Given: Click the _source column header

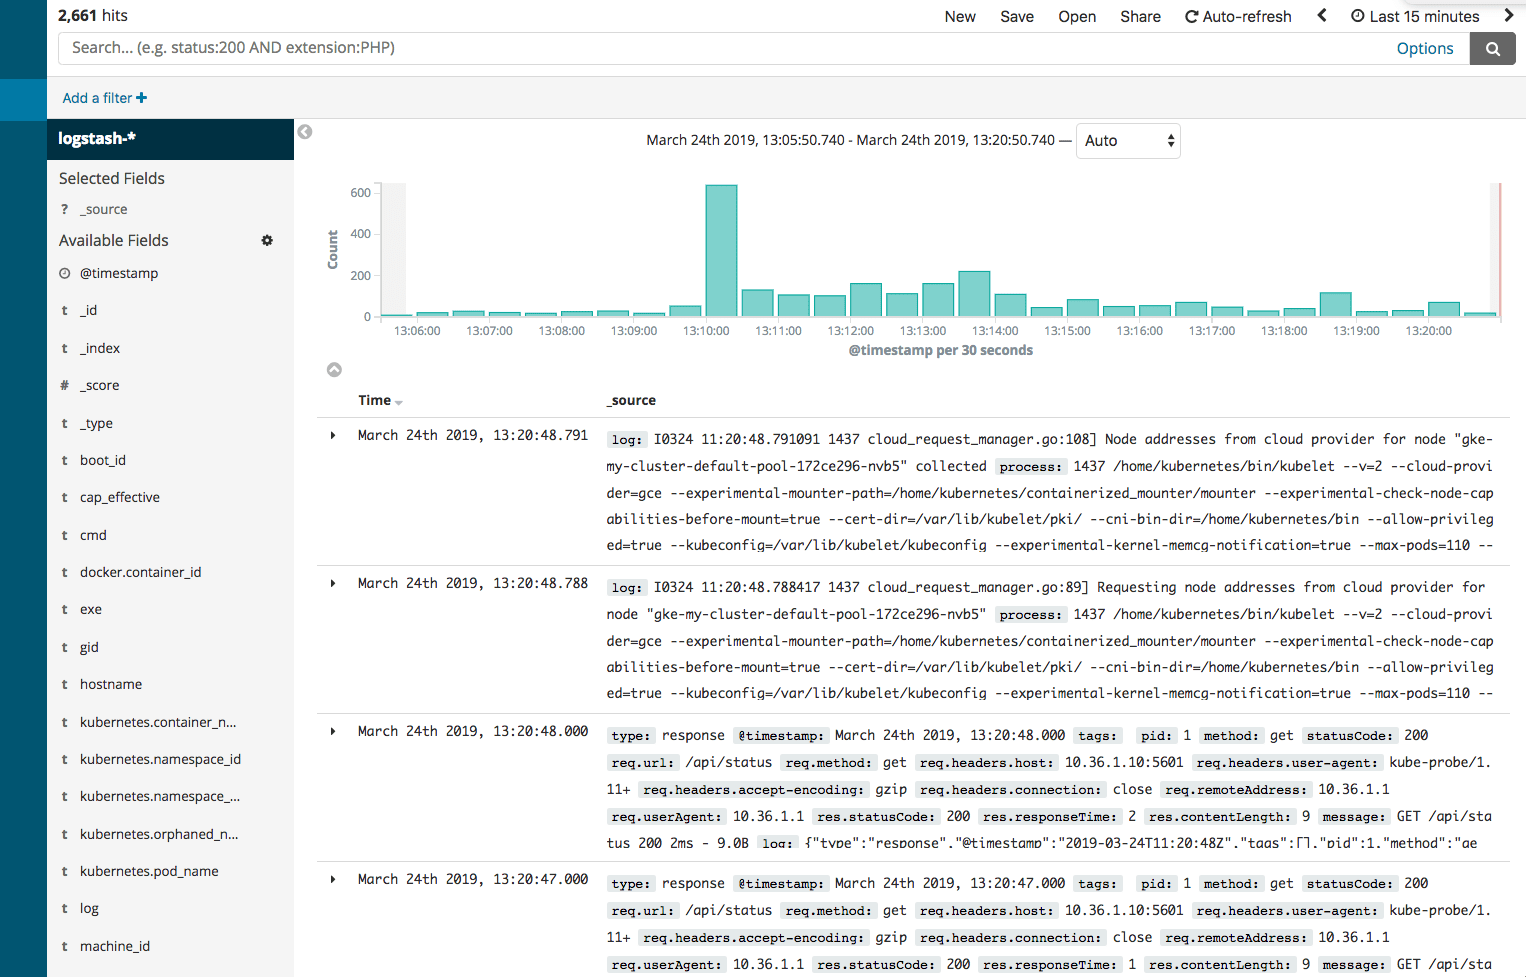Looking at the screenshot, I should pos(631,400).
